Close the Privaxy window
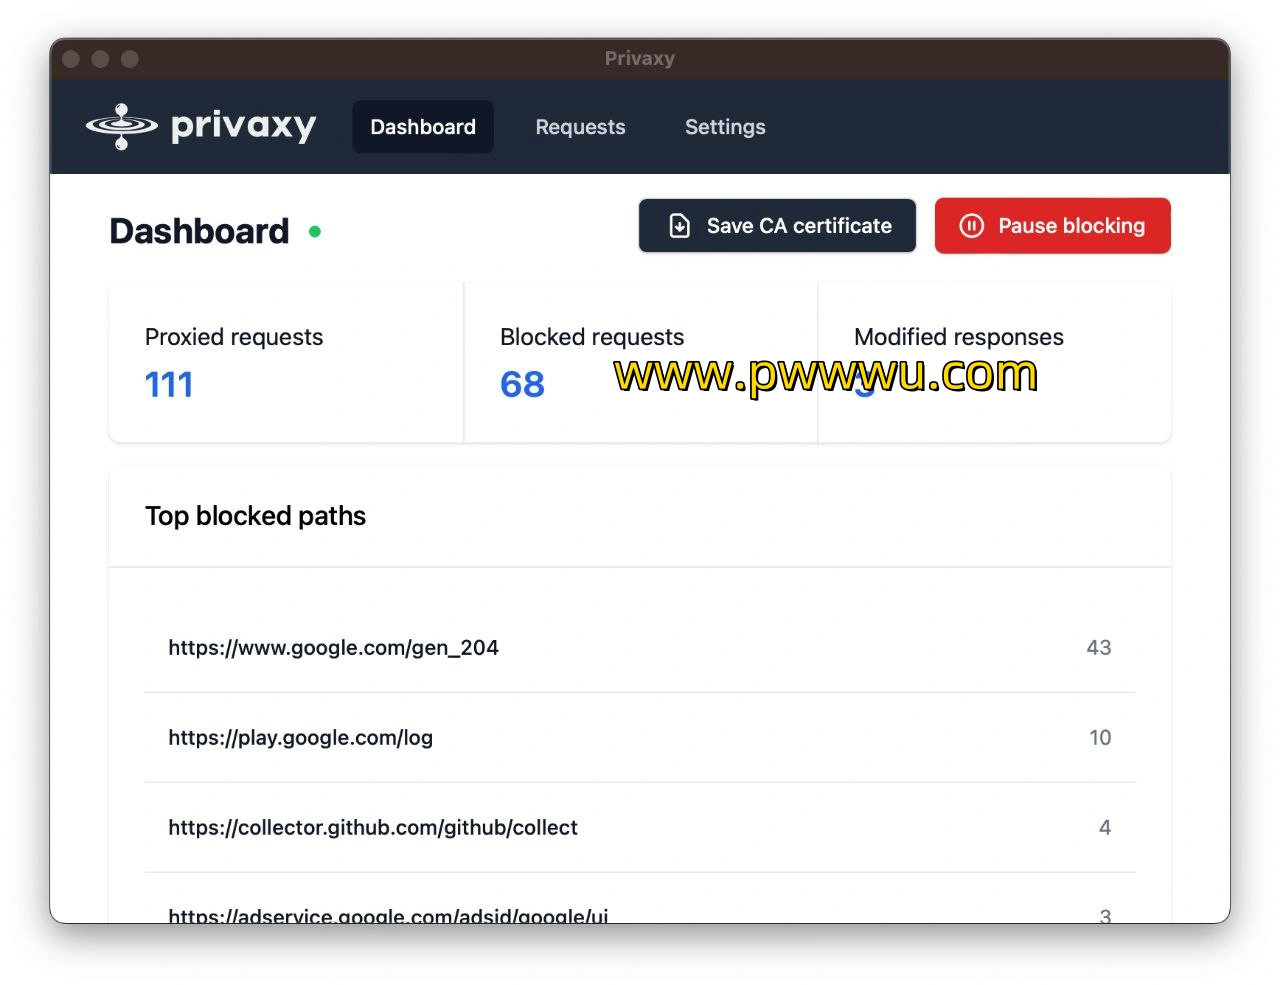 pyautogui.click(x=71, y=59)
